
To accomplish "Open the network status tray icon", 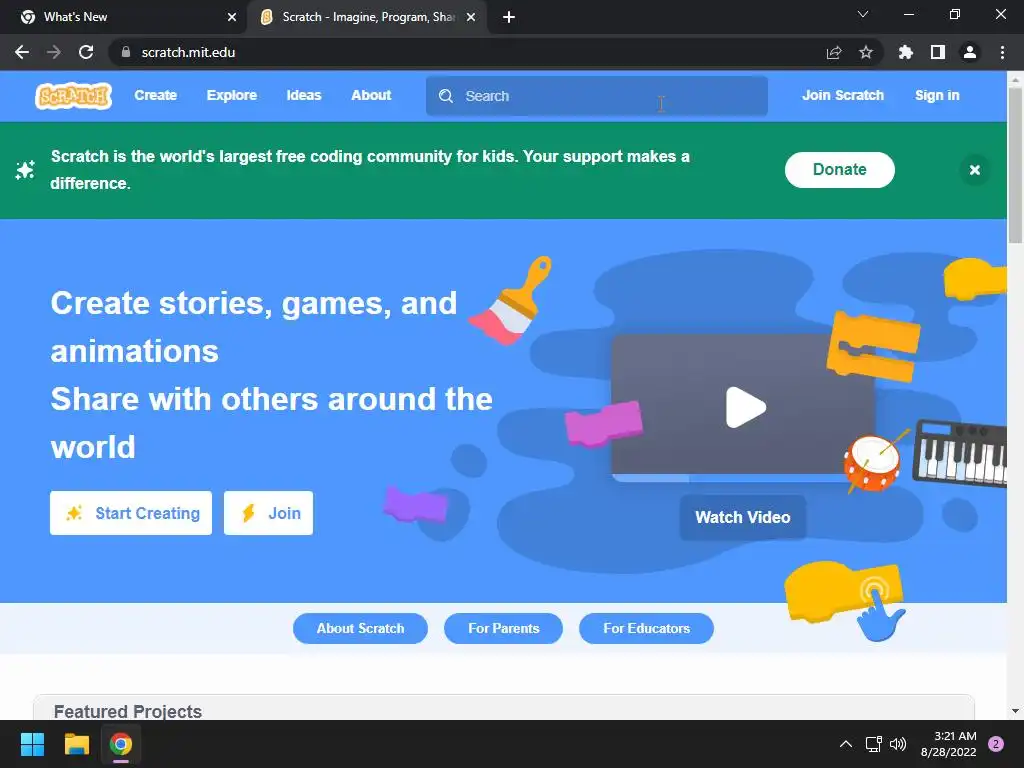I will click(873, 744).
